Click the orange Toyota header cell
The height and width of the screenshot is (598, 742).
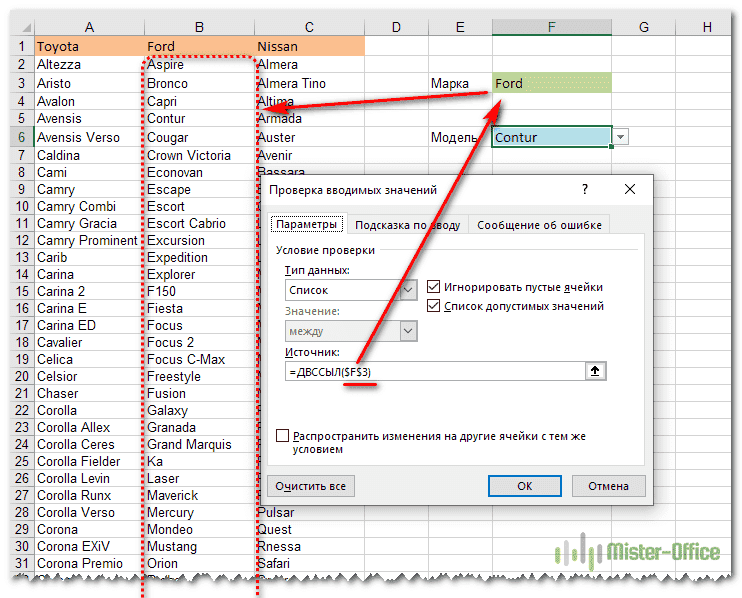(88, 46)
